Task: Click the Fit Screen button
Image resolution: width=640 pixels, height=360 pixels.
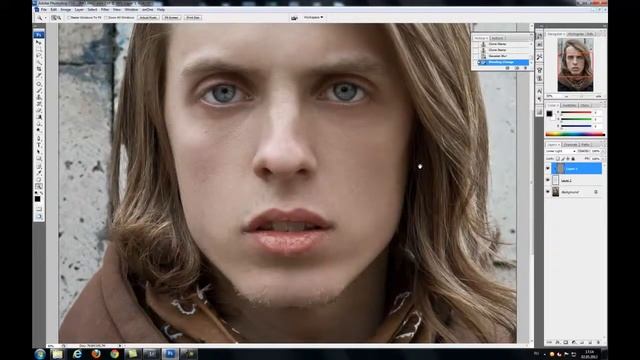Action: pos(171,18)
